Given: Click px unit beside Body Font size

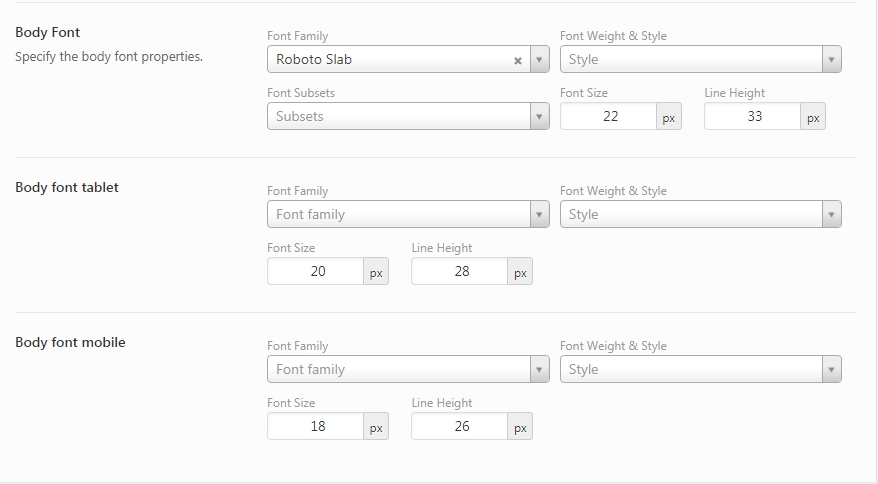Looking at the screenshot, I should point(669,118).
